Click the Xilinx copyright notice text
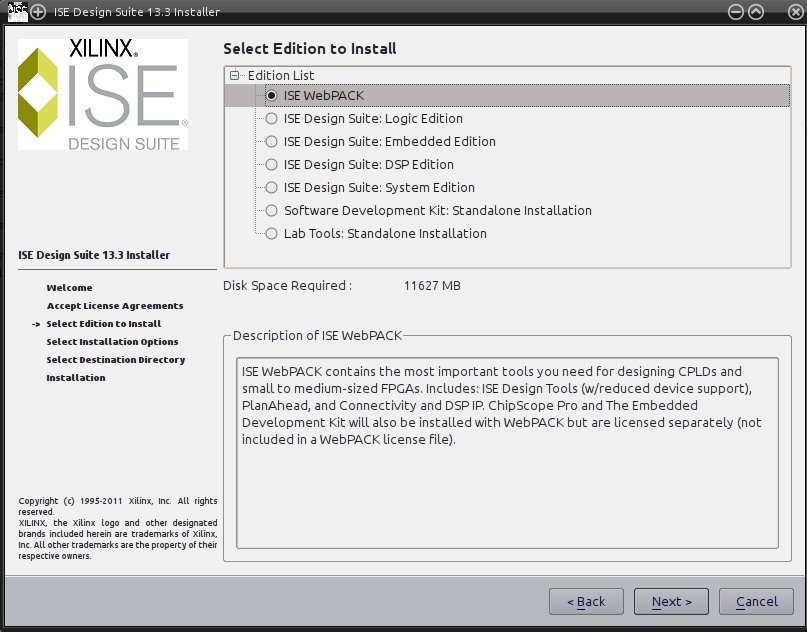This screenshot has width=807, height=632. coord(118,528)
